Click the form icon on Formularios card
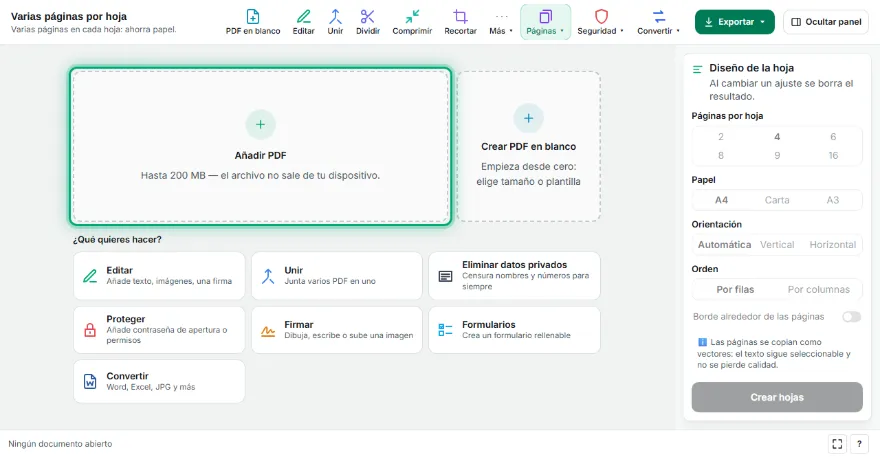 click(446, 330)
